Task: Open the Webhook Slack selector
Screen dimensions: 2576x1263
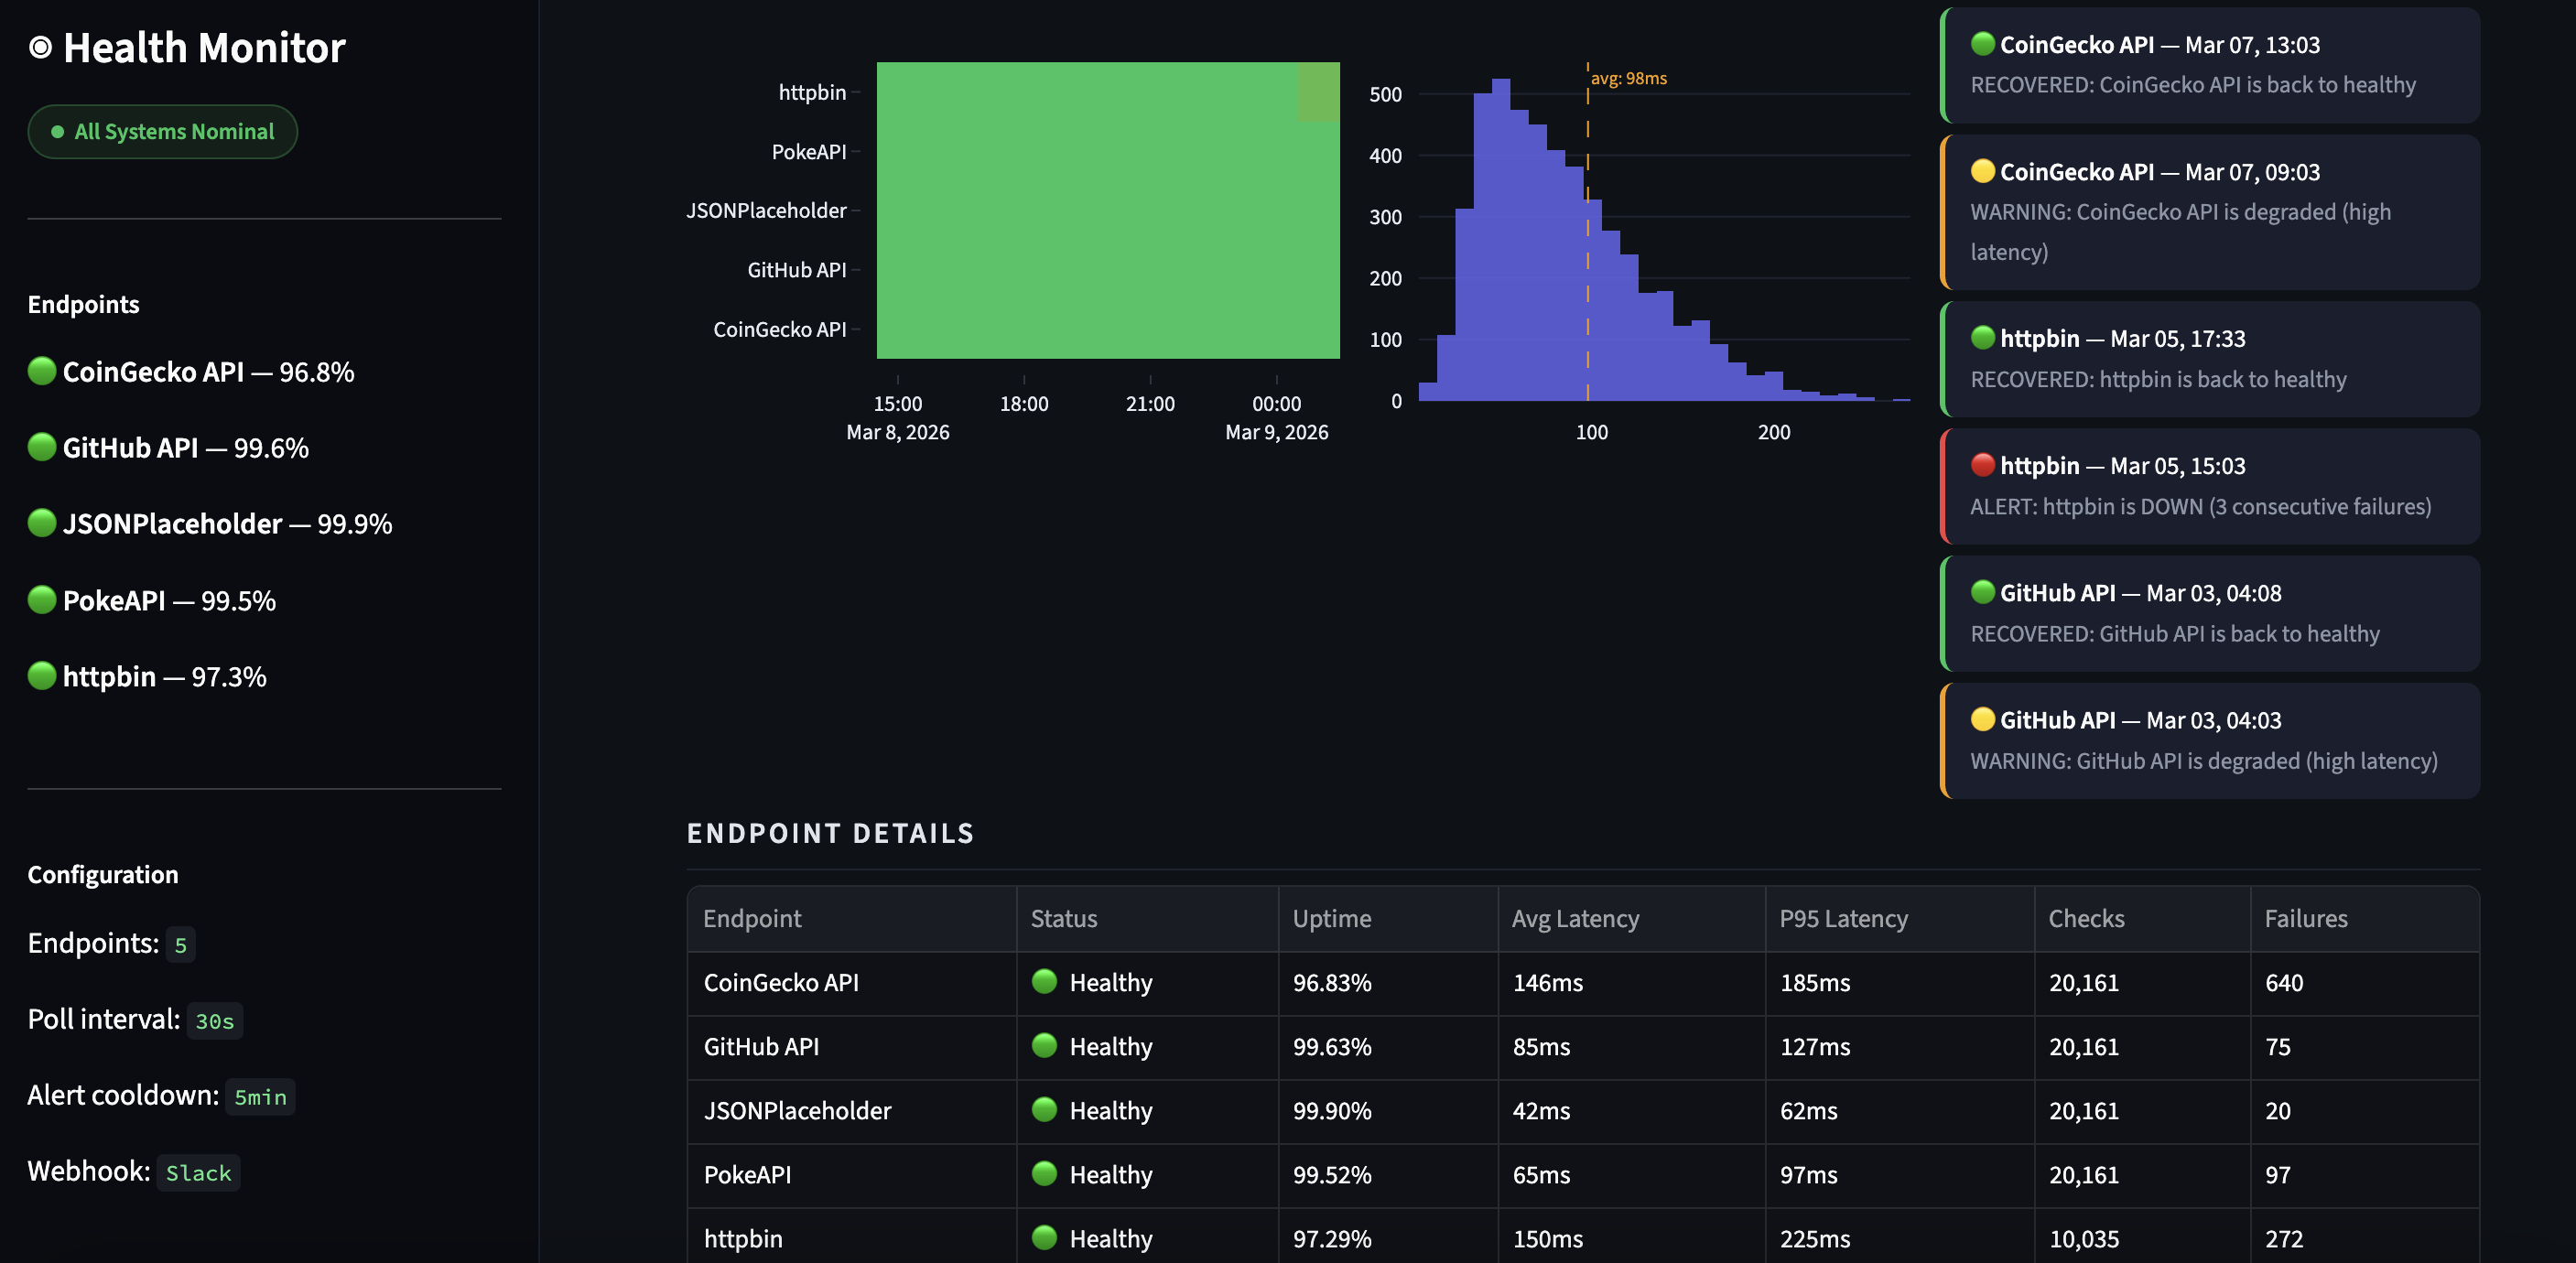Action: (198, 1172)
